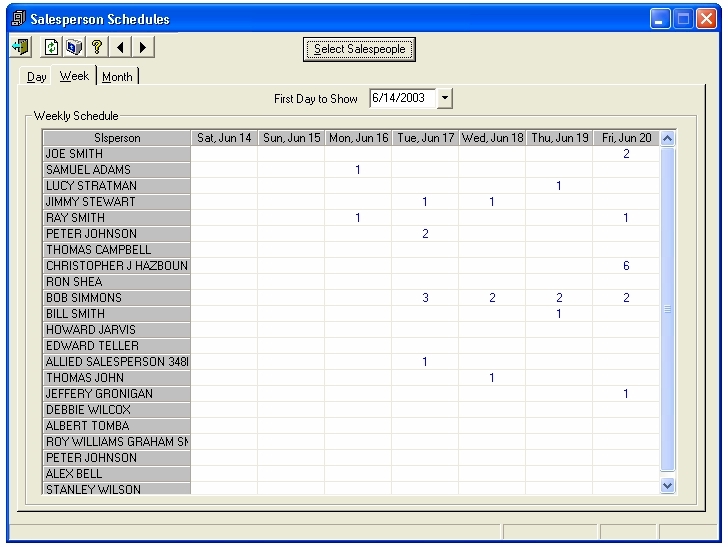Click the Salesperson Schedules title bar icon
This screenshot has height=547, width=728.
tap(19, 19)
